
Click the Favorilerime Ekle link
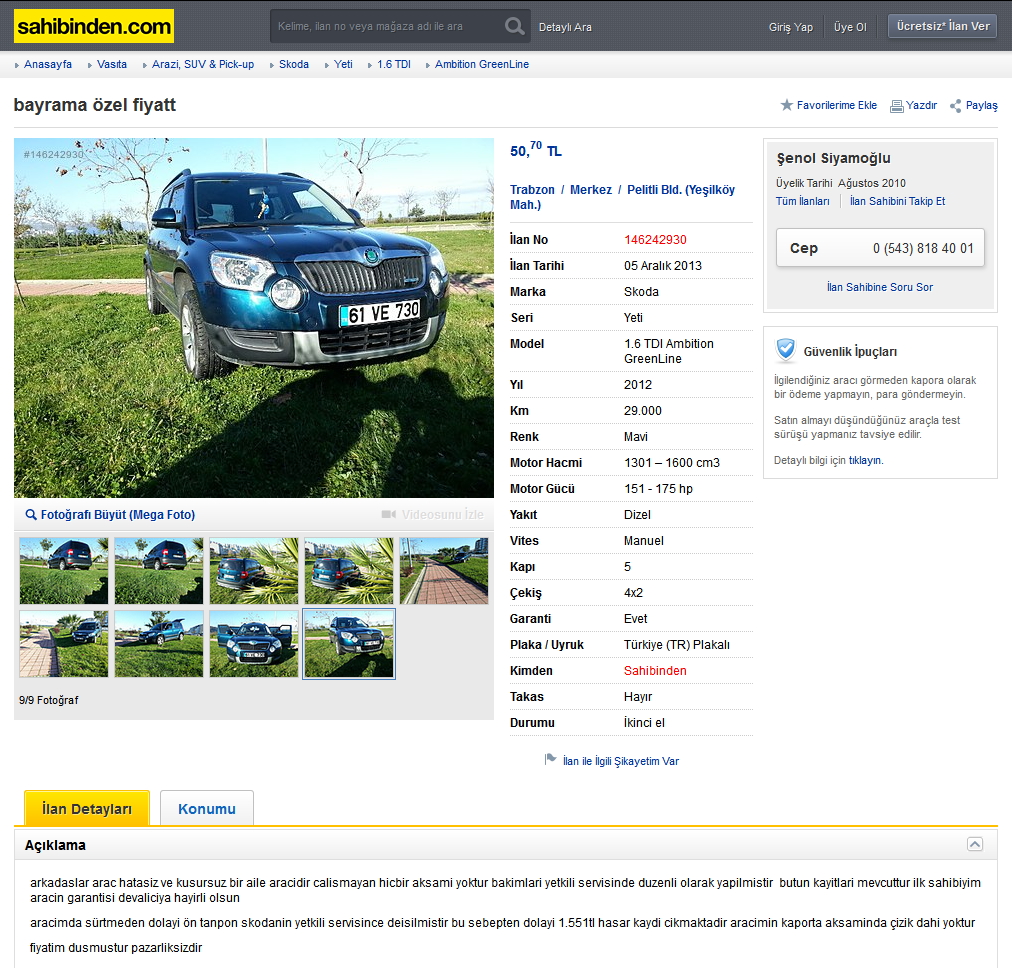836,105
